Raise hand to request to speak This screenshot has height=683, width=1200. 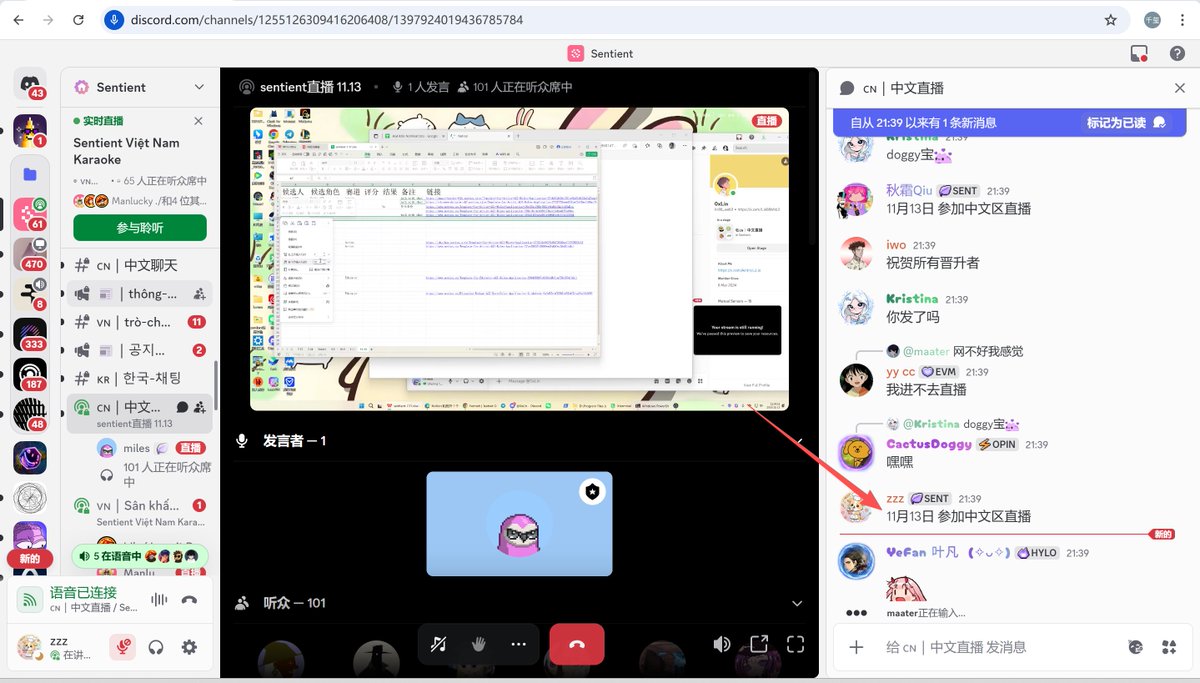tap(478, 644)
